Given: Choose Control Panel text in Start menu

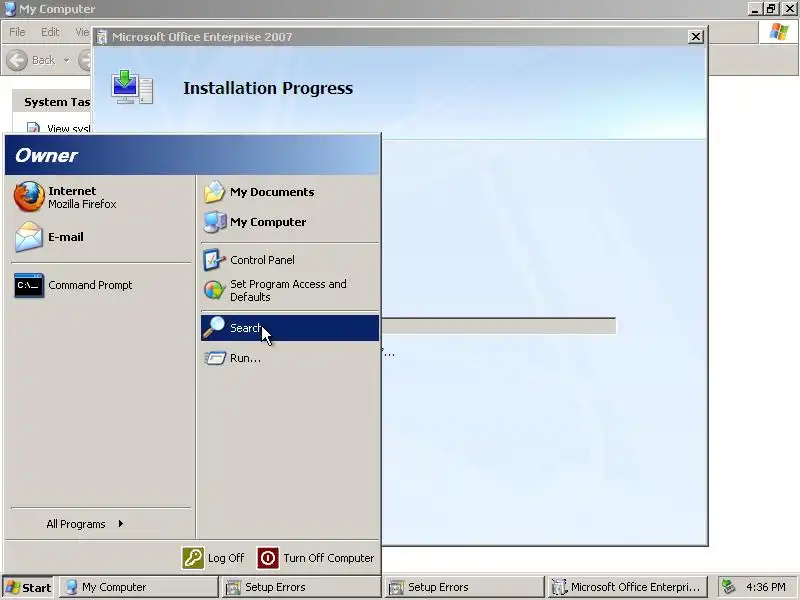Looking at the screenshot, I should (x=262, y=260).
